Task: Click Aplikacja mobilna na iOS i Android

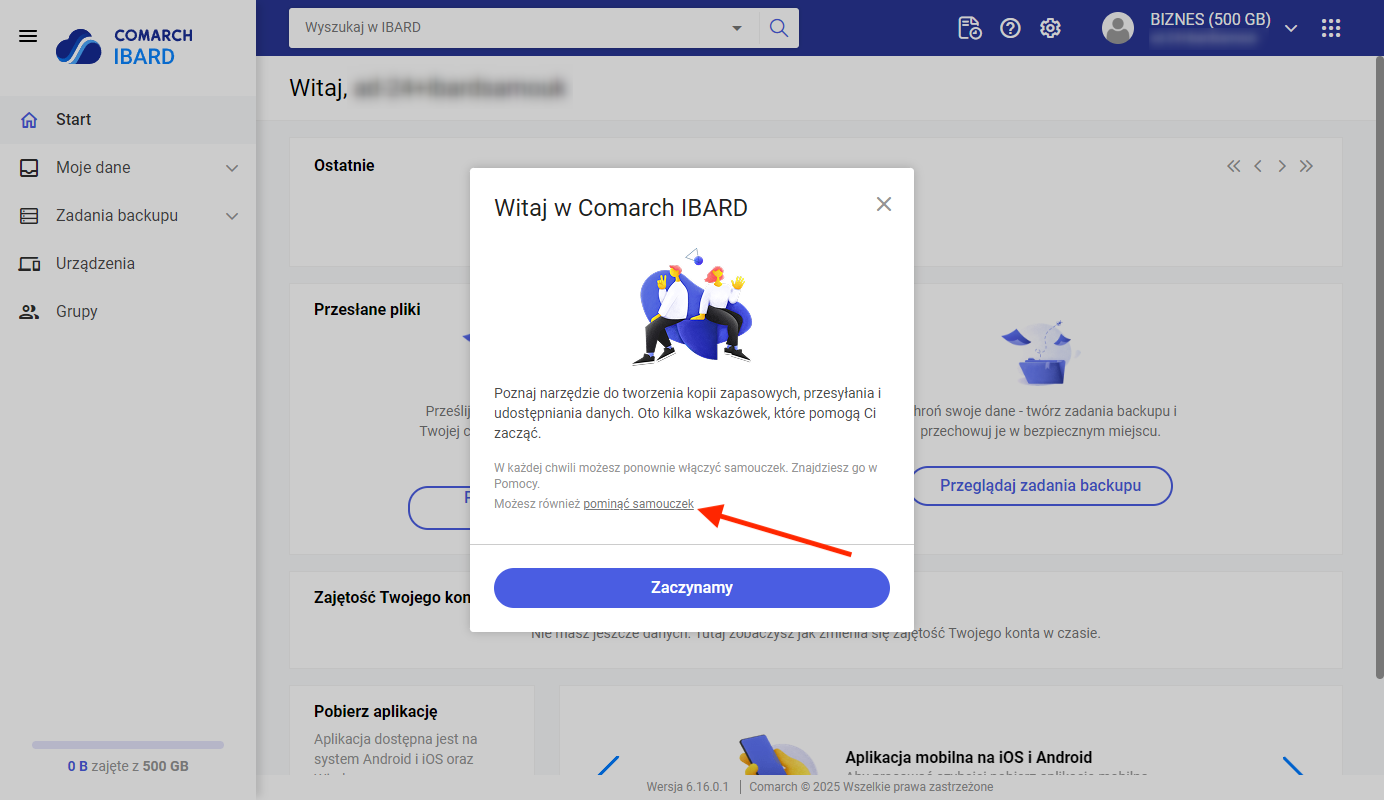Action: coord(968,758)
